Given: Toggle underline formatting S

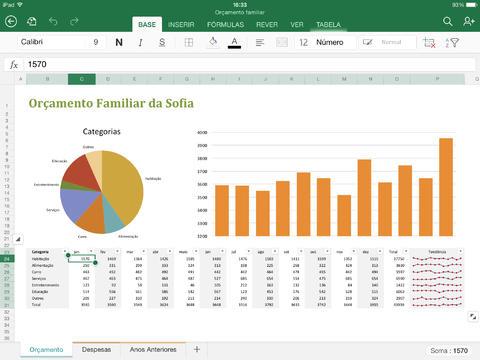Looking at the screenshot, I should 162,42.
